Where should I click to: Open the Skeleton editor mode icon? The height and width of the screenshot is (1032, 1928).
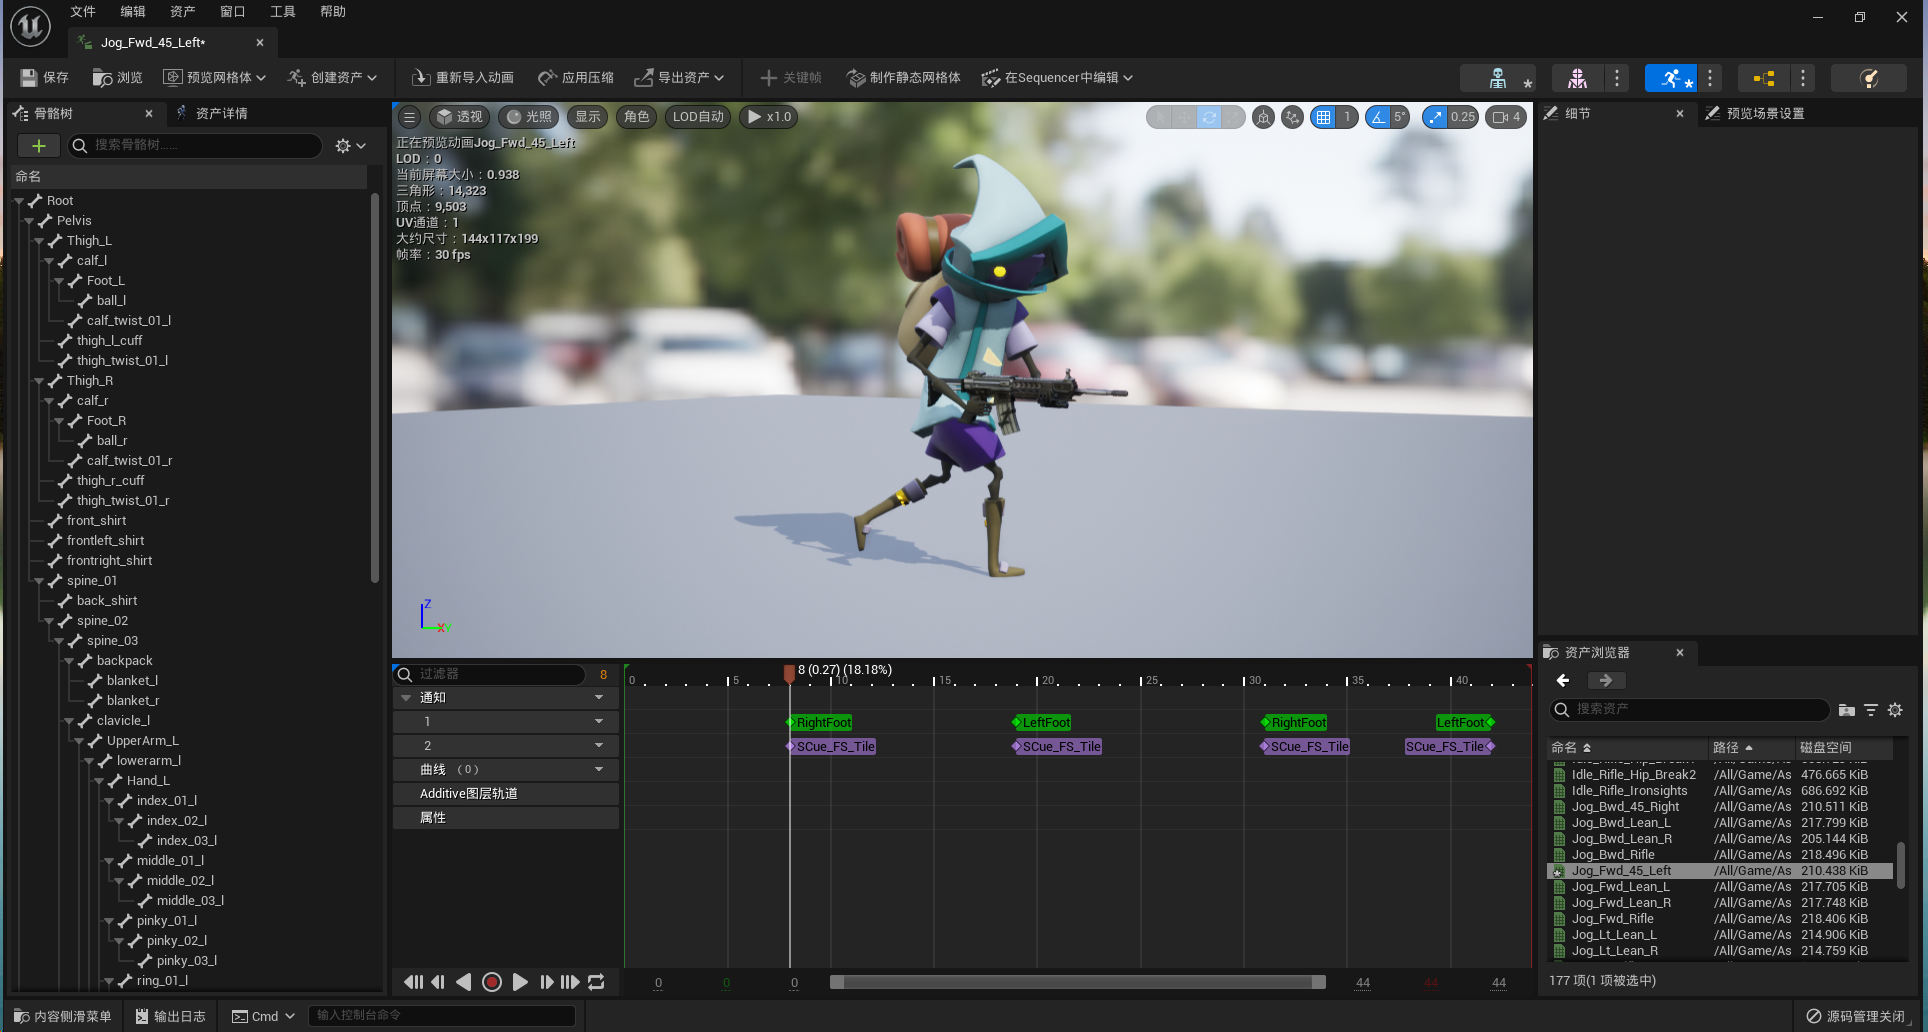point(1497,78)
